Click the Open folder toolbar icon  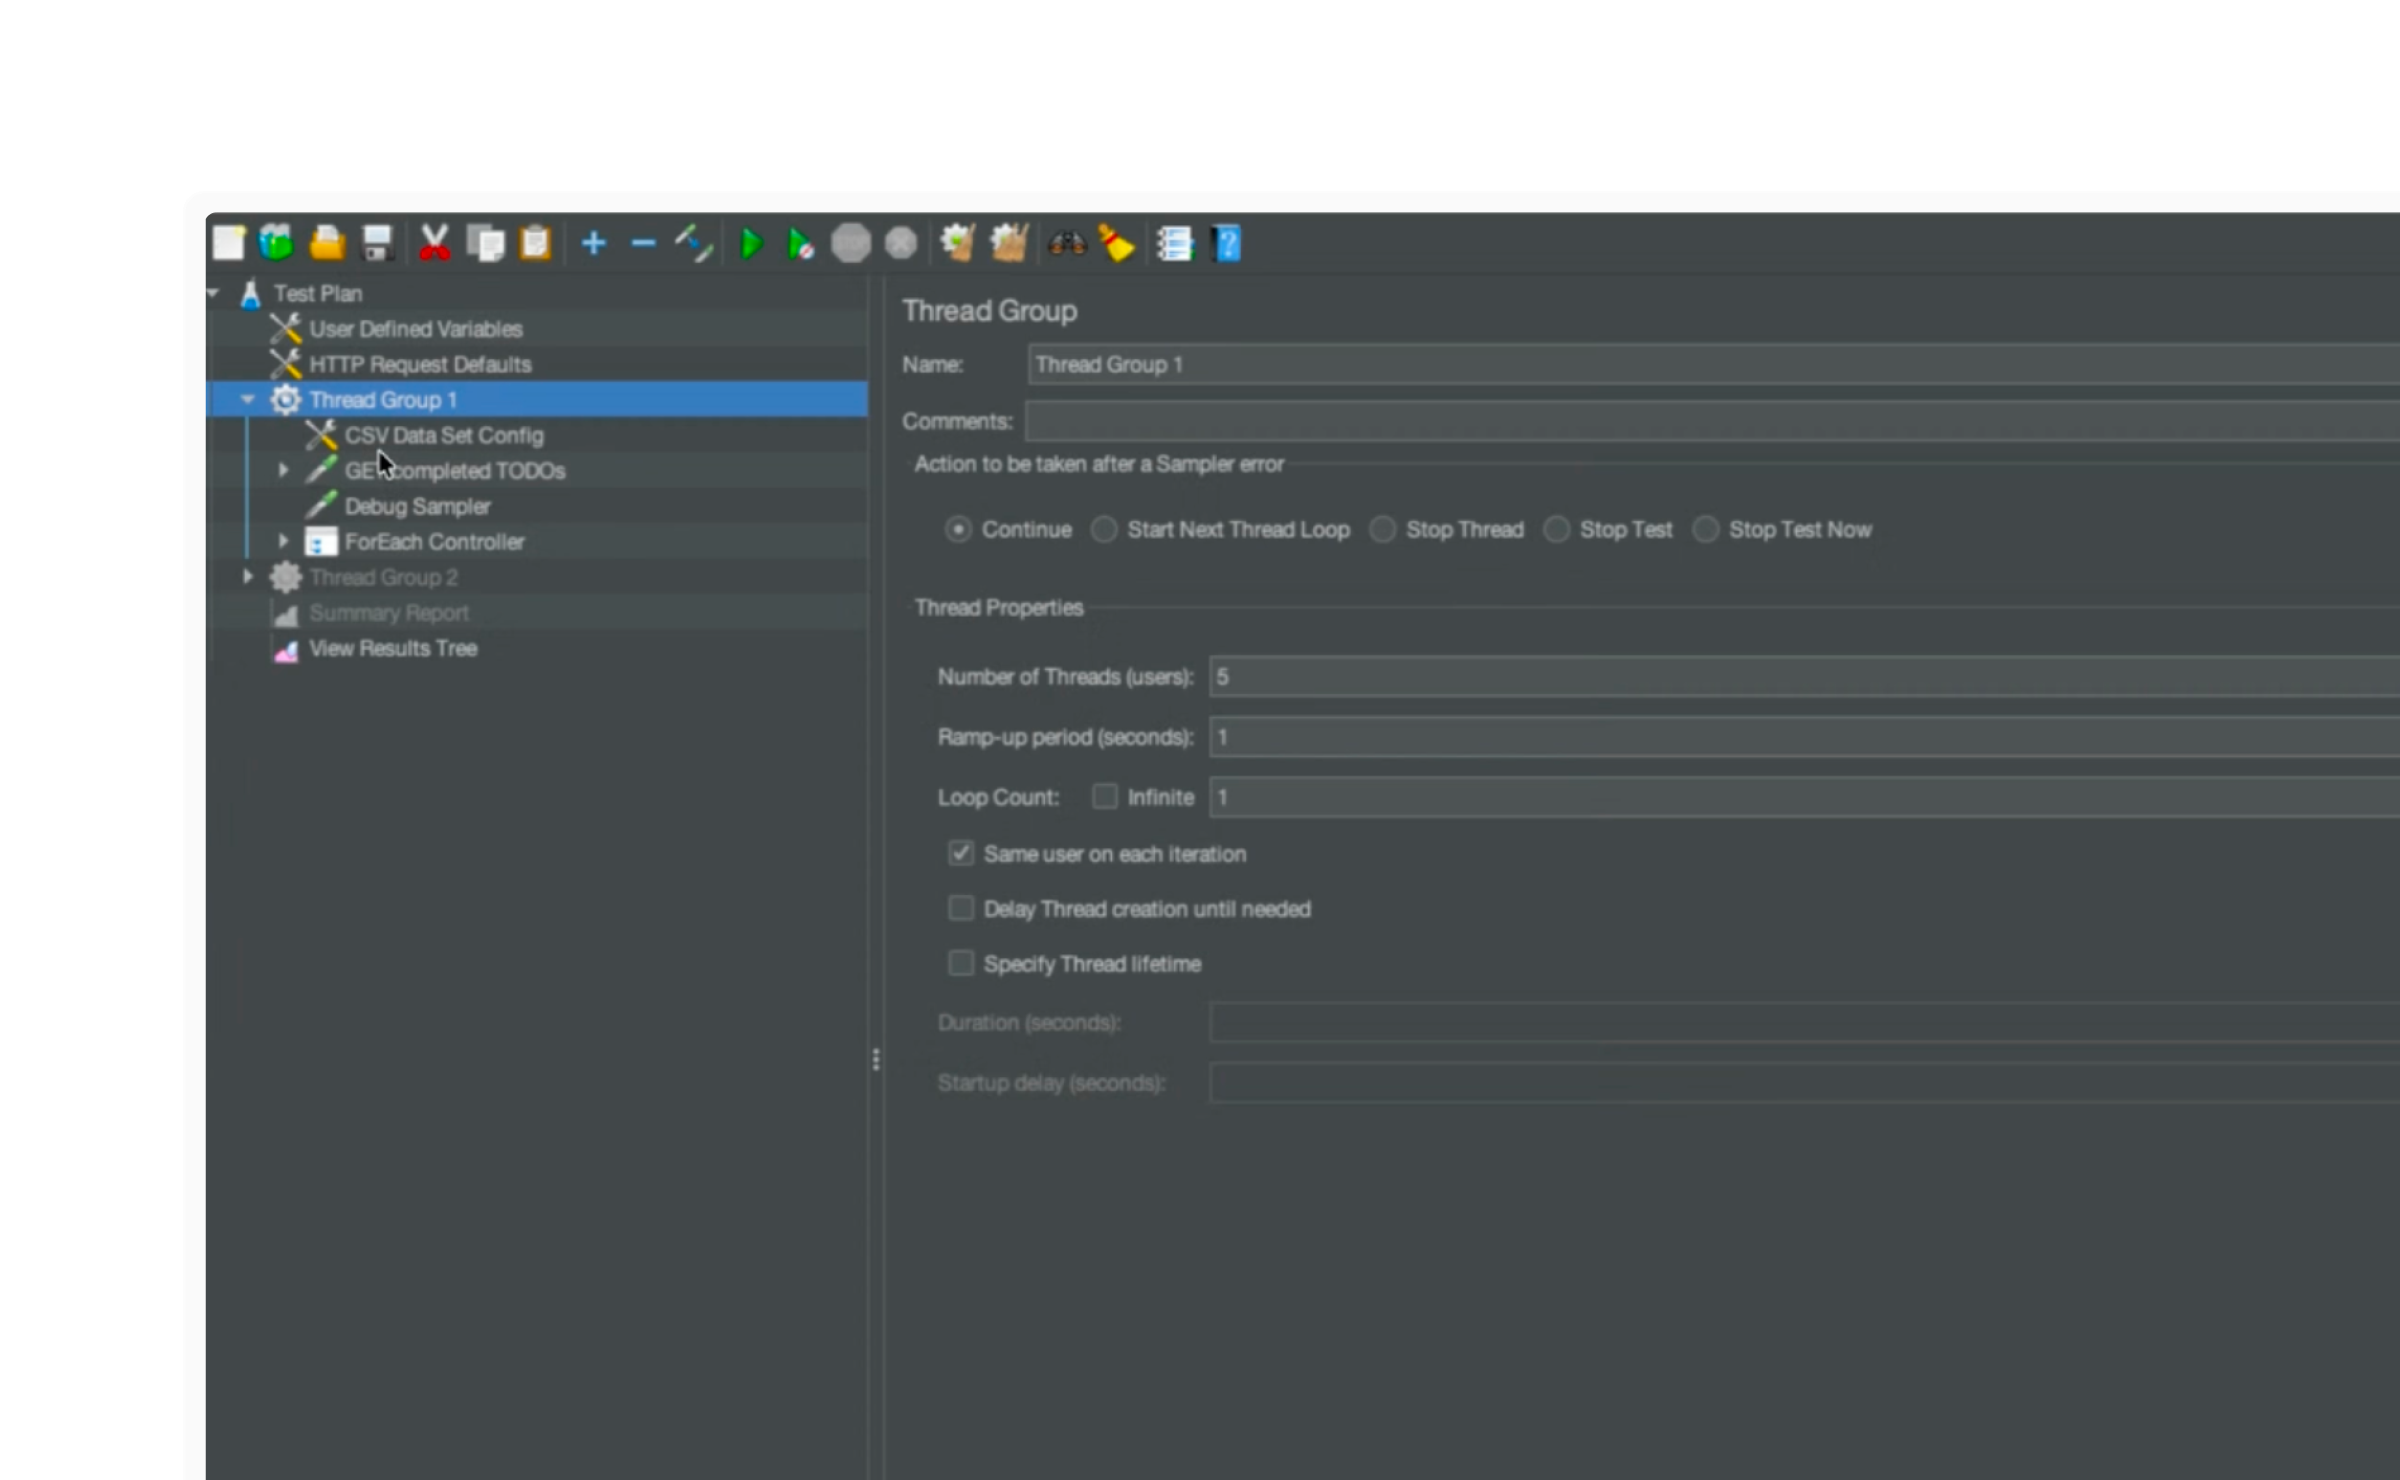[x=327, y=243]
